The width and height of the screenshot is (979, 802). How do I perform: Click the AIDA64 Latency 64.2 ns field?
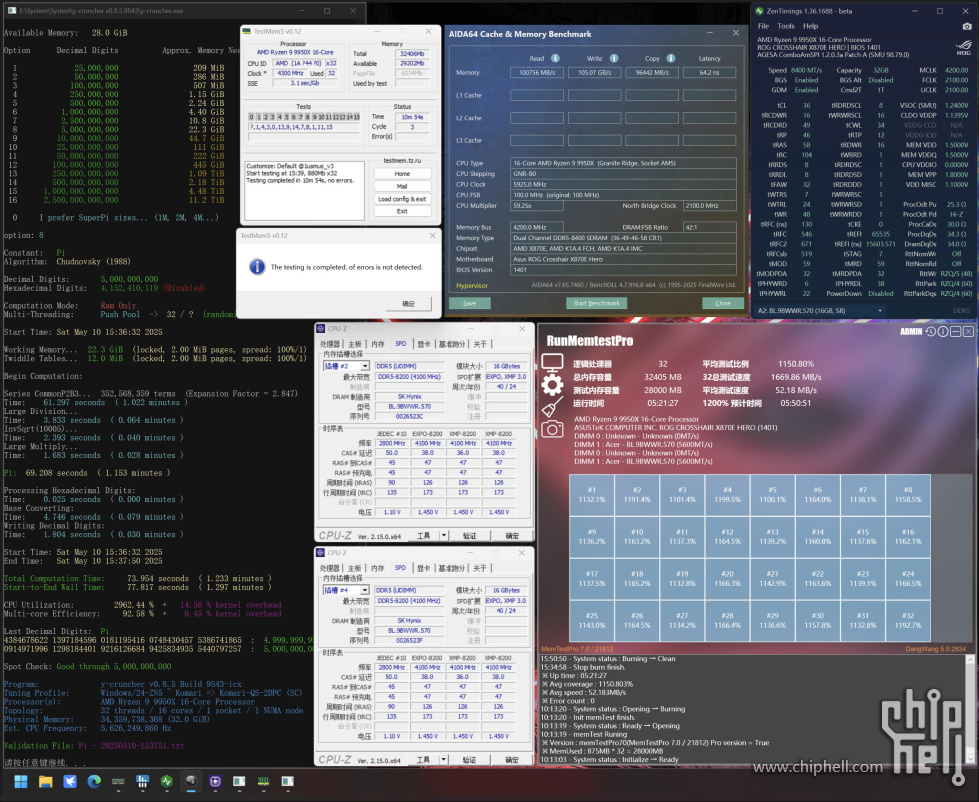pyautogui.click(x=709, y=72)
